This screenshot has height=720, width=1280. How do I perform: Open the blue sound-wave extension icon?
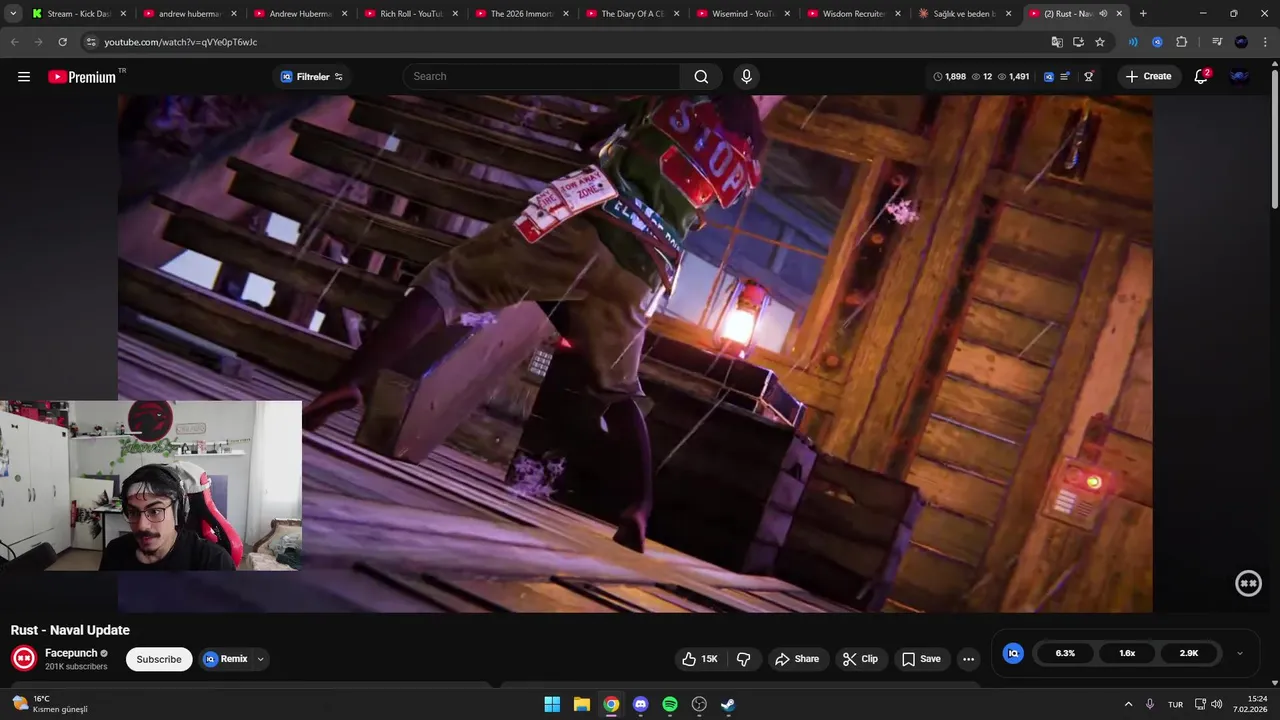point(1133,42)
